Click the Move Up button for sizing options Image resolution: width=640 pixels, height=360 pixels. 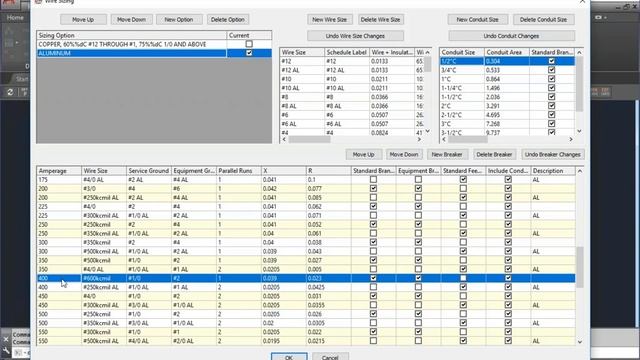pyautogui.click(x=83, y=20)
